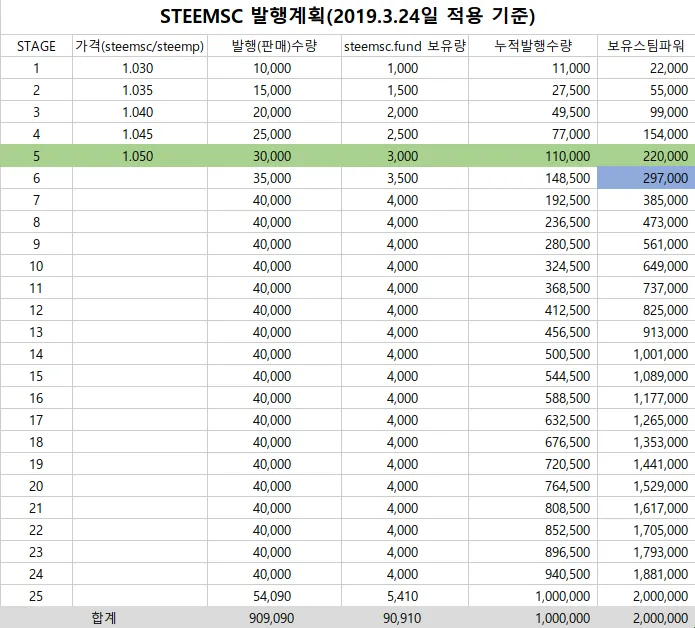695x628 pixels.
Task: Click the total issuance cell 909,090
Action: tap(273, 618)
